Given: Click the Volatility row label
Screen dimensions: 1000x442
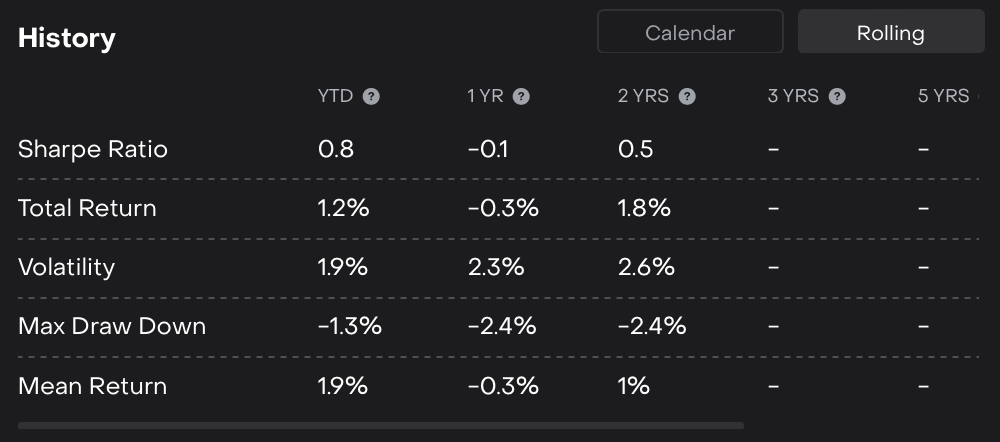Looking at the screenshot, I should (x=66, y=268).
